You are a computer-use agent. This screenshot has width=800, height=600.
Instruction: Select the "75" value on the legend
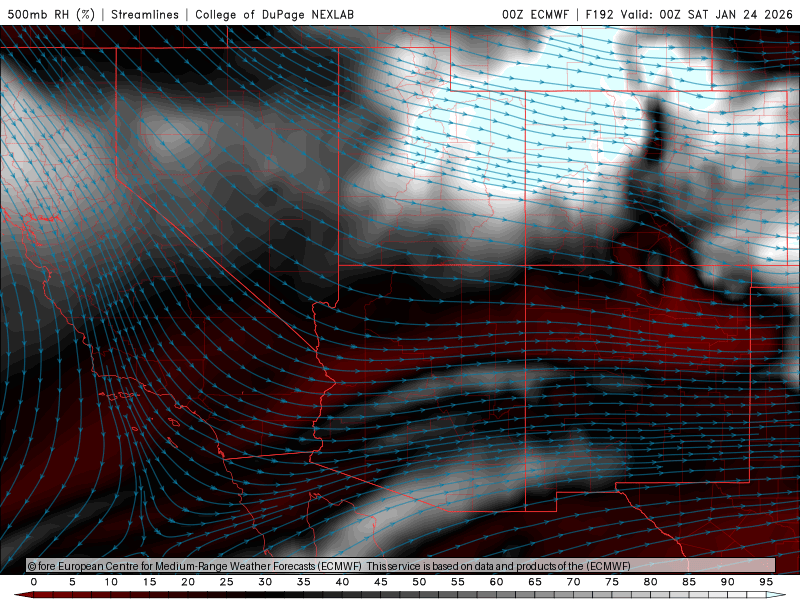(612, 582)
